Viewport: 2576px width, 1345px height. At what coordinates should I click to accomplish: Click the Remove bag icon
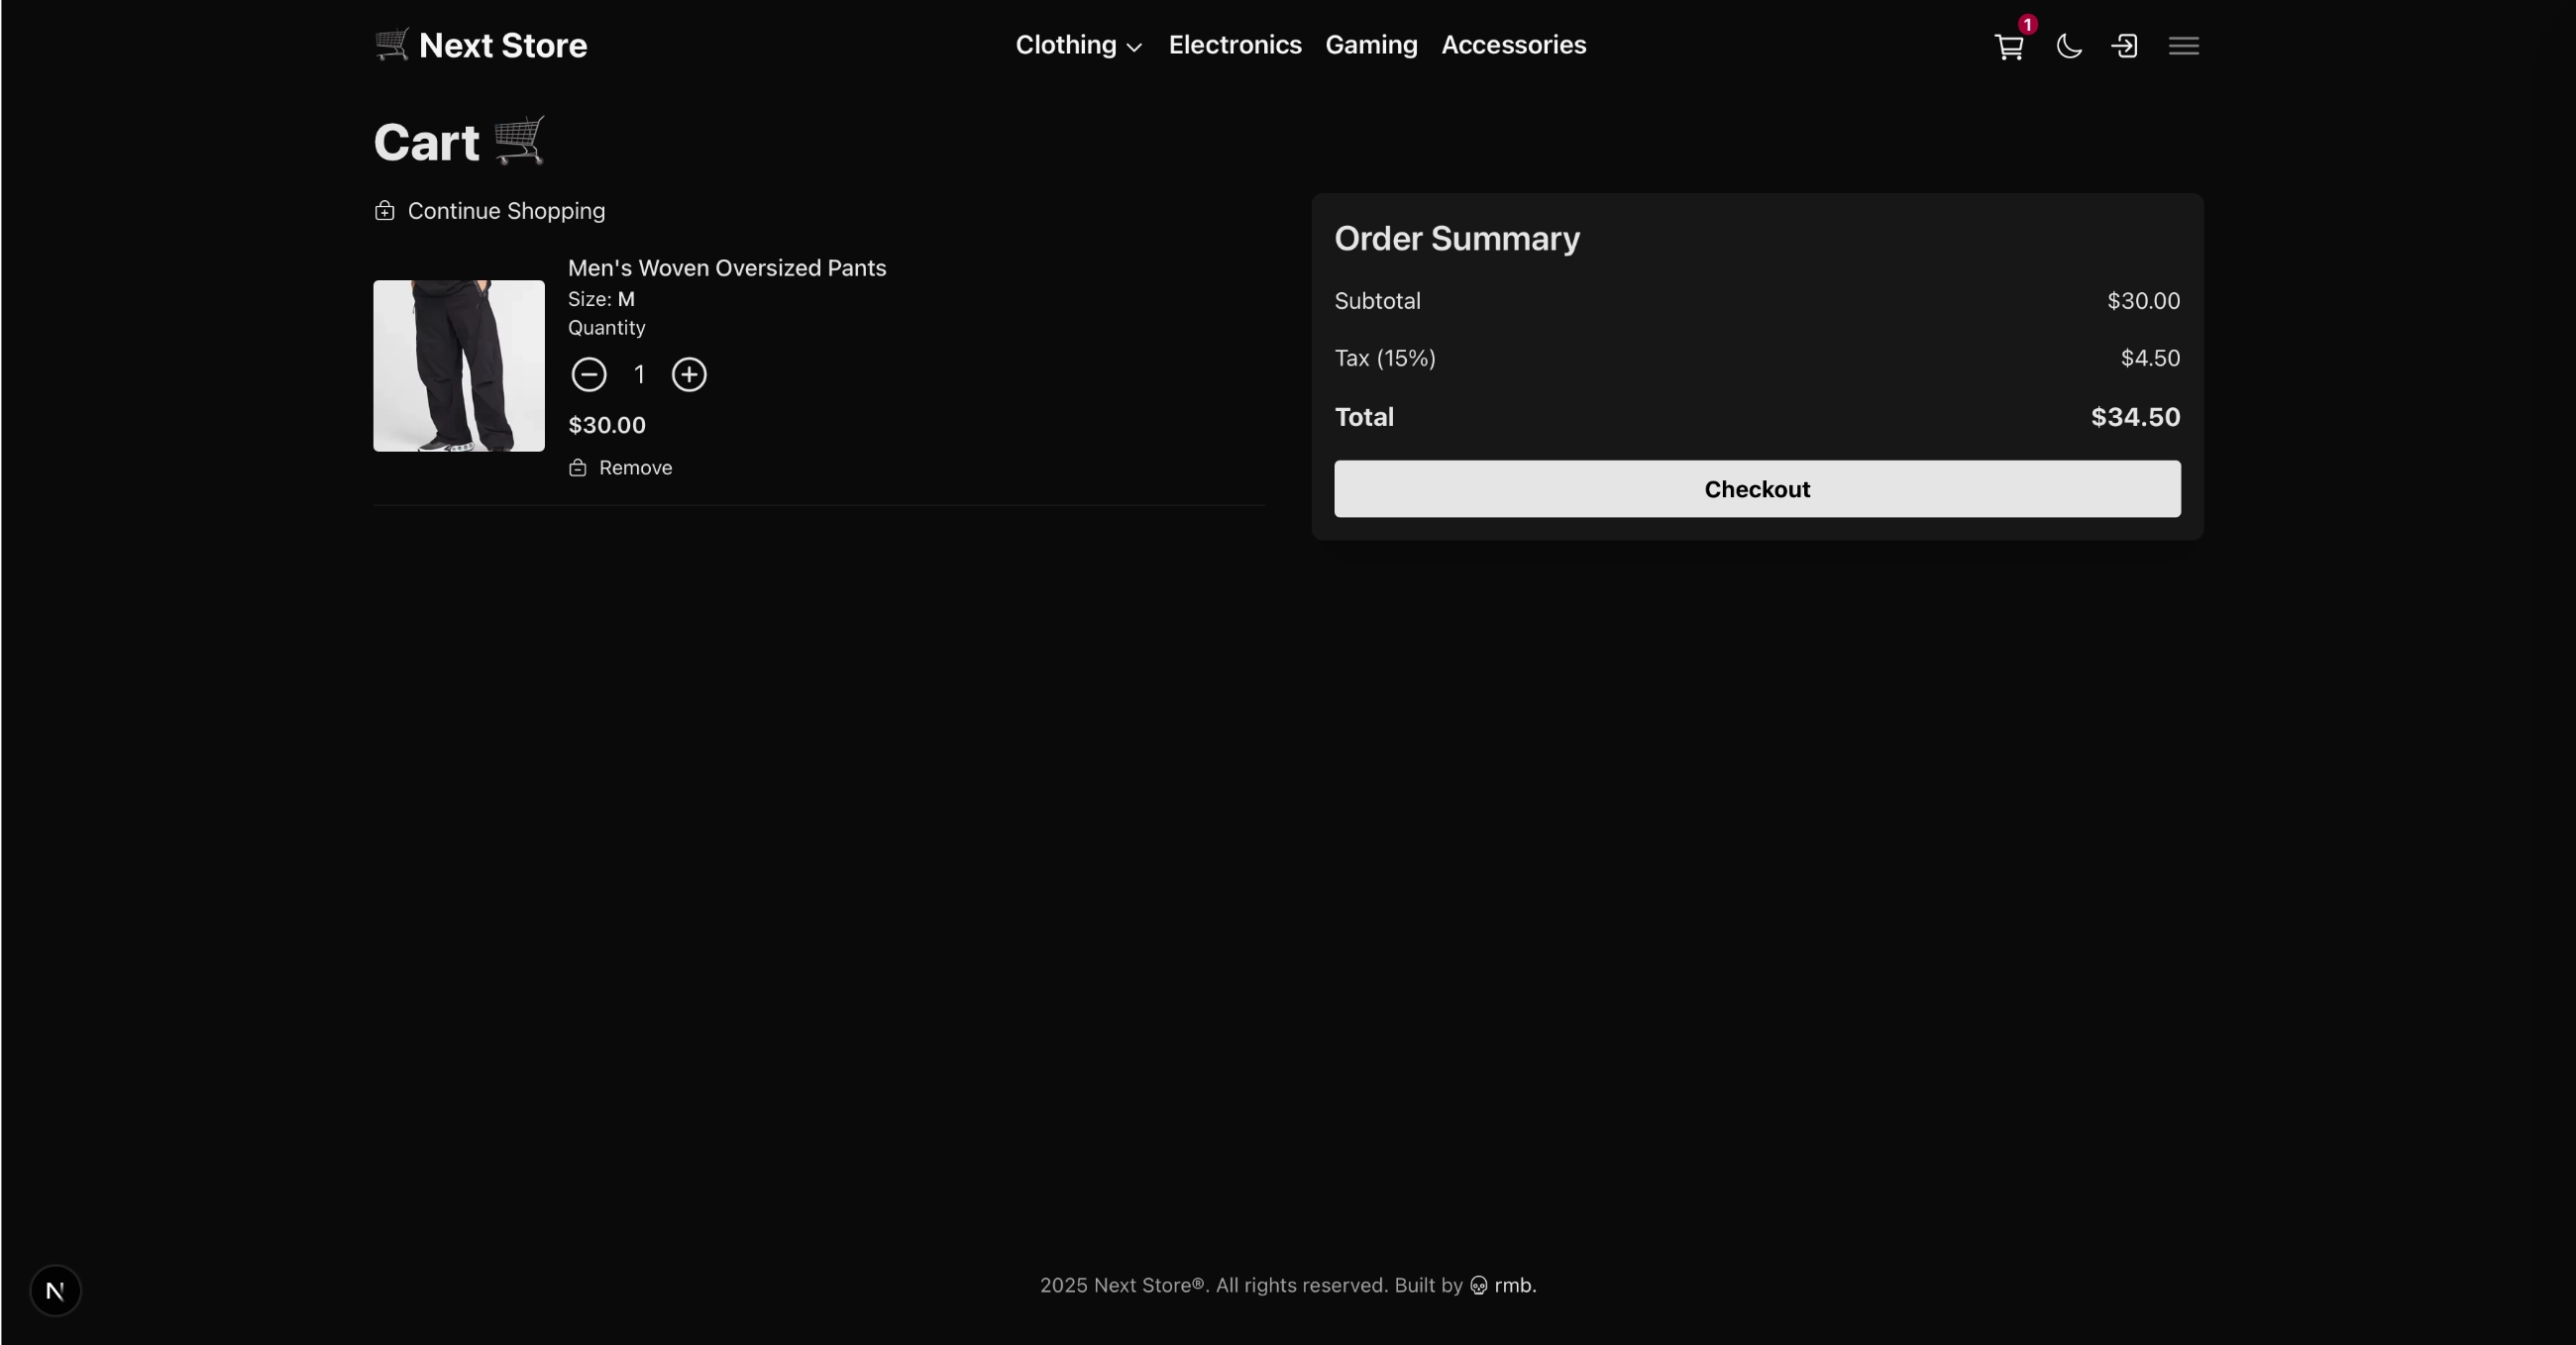pos(578,468)
